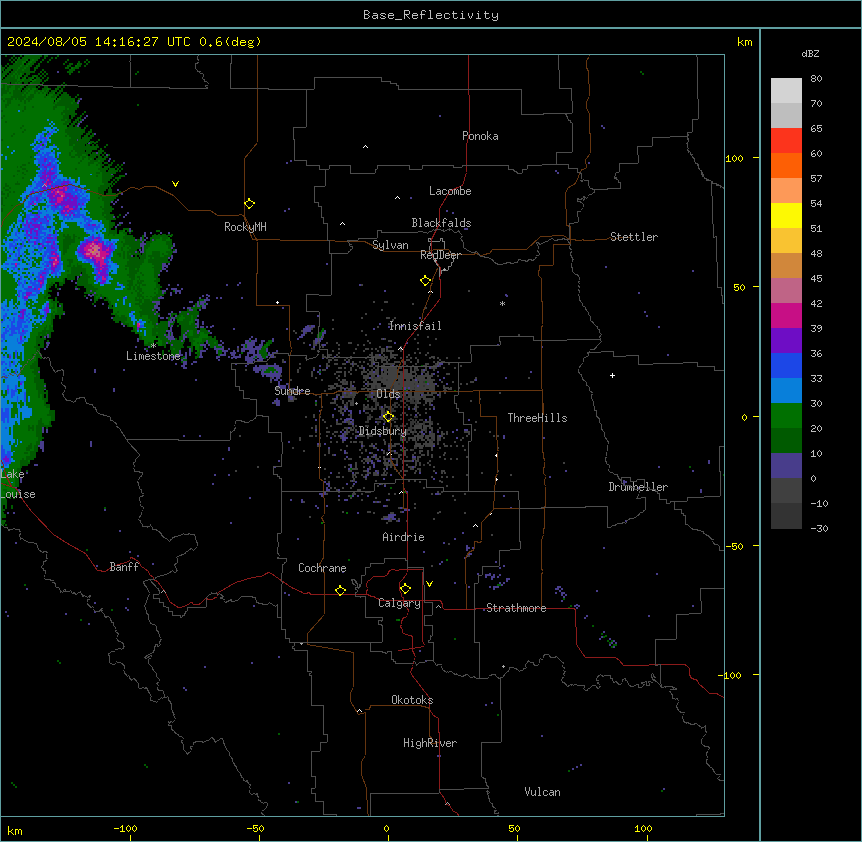Click the Blackfalds city label
The width and height of the screenshot is (862, 842).
[x=441, y=223]
